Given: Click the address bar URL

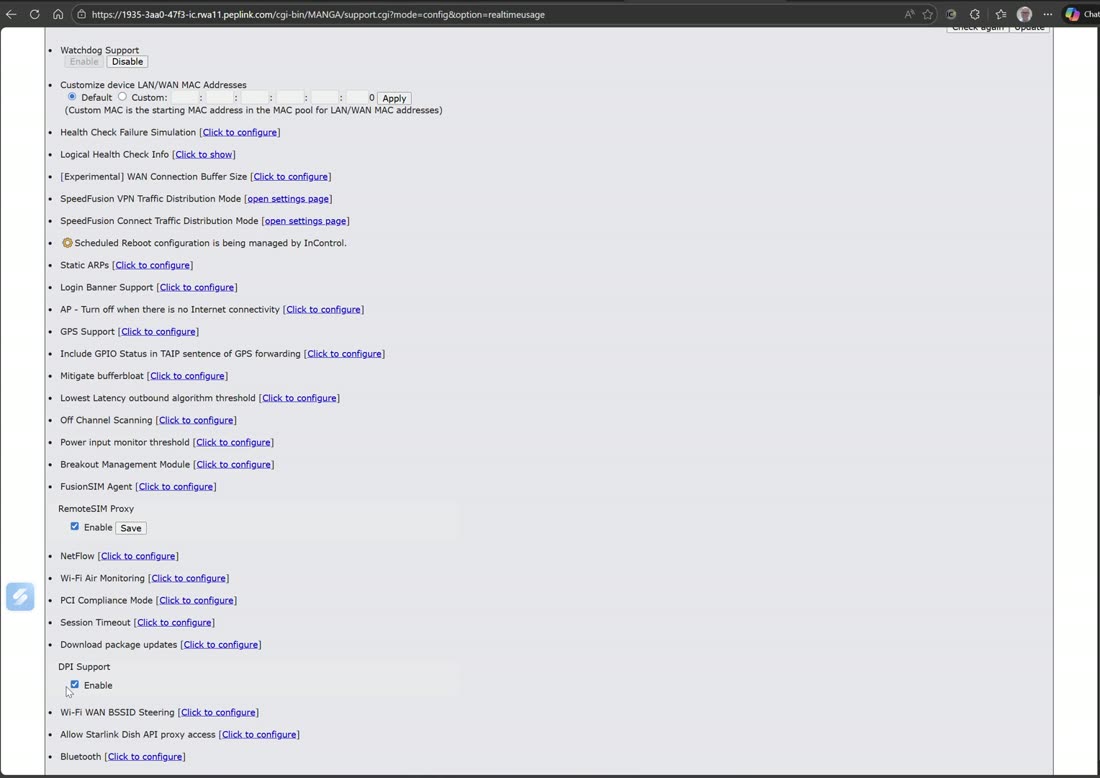Looking at the screenshot, I should 318,14.
